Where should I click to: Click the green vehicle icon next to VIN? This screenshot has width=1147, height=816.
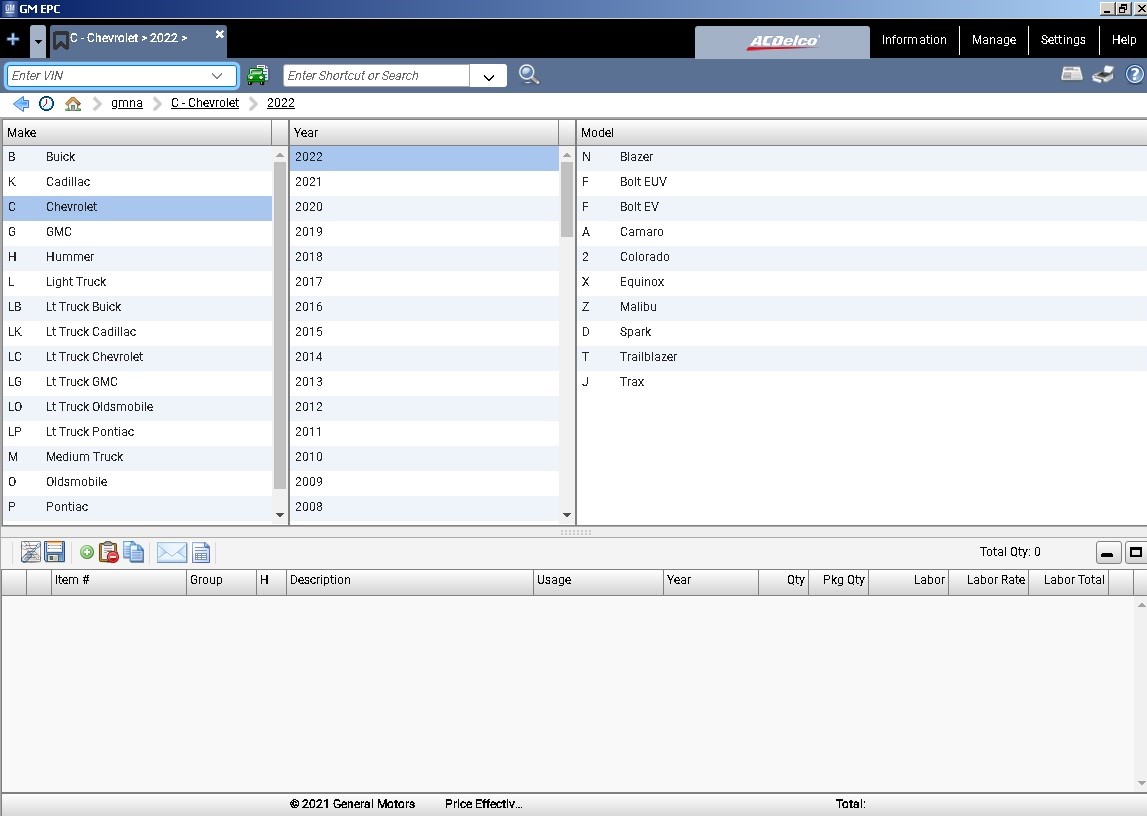257,75
